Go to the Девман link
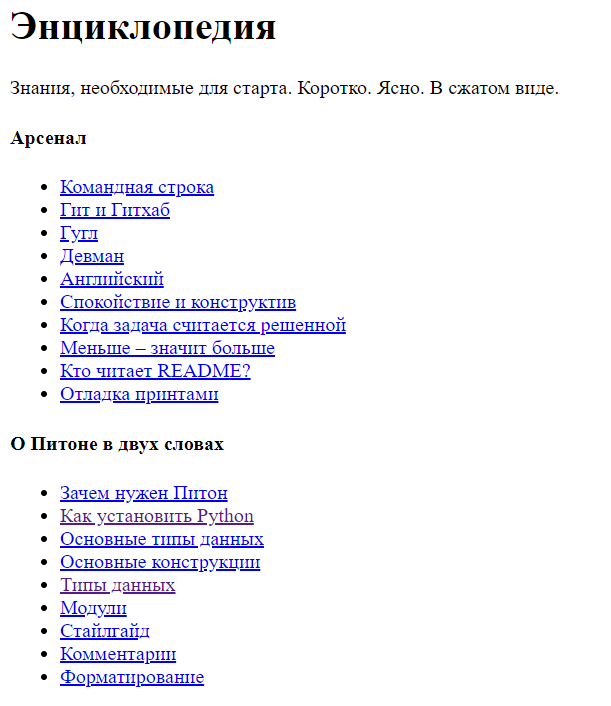This screenshot has height=706, width=611. [x=92, y=256]
